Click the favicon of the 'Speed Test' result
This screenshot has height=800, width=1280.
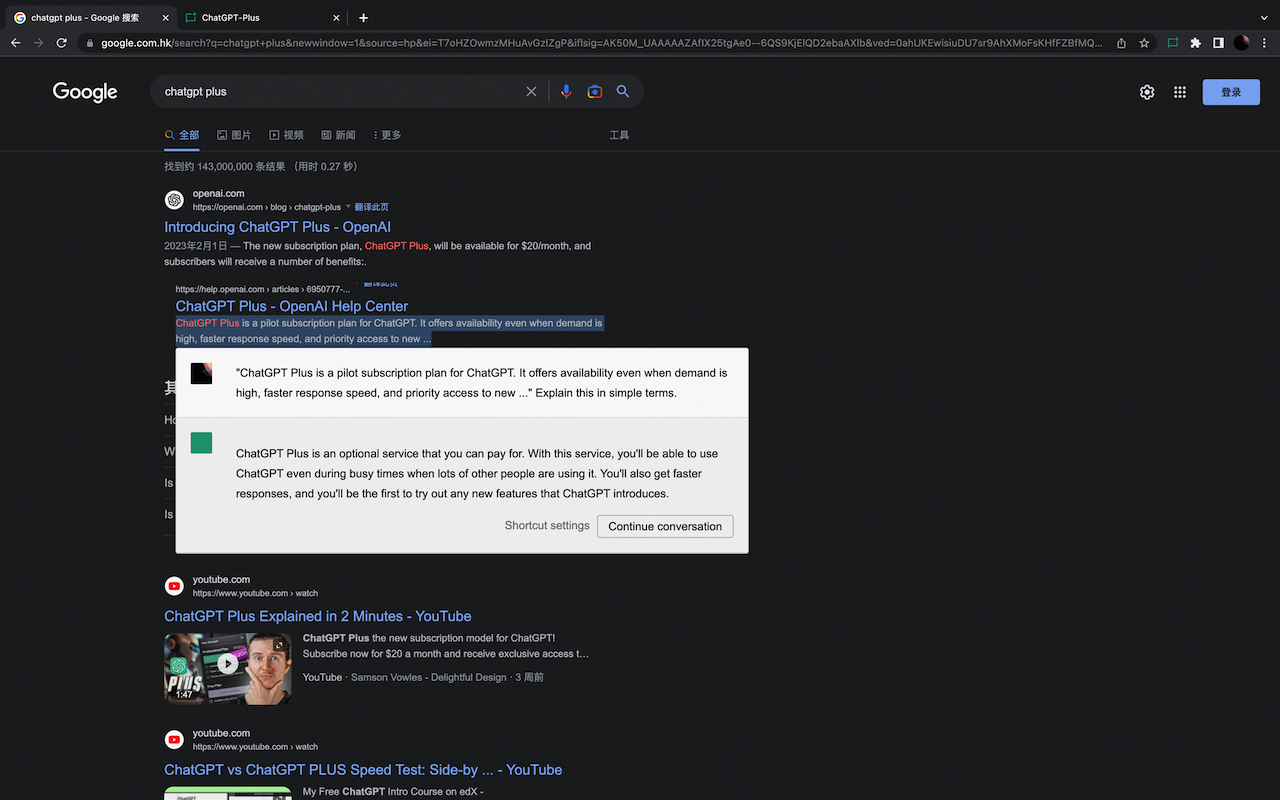tap(174, 740)
